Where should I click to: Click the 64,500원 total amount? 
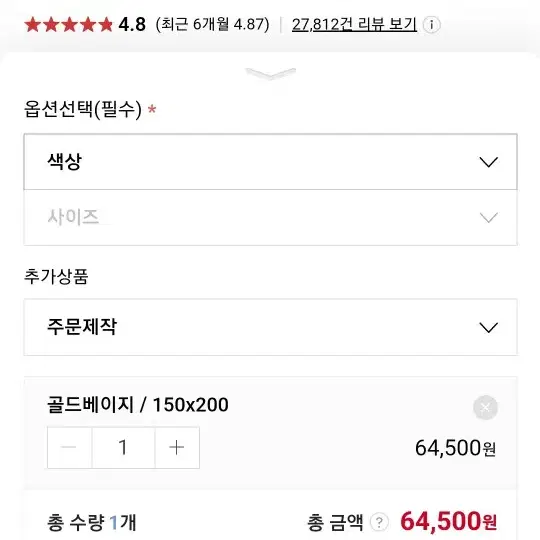click(x=448, y=521)
